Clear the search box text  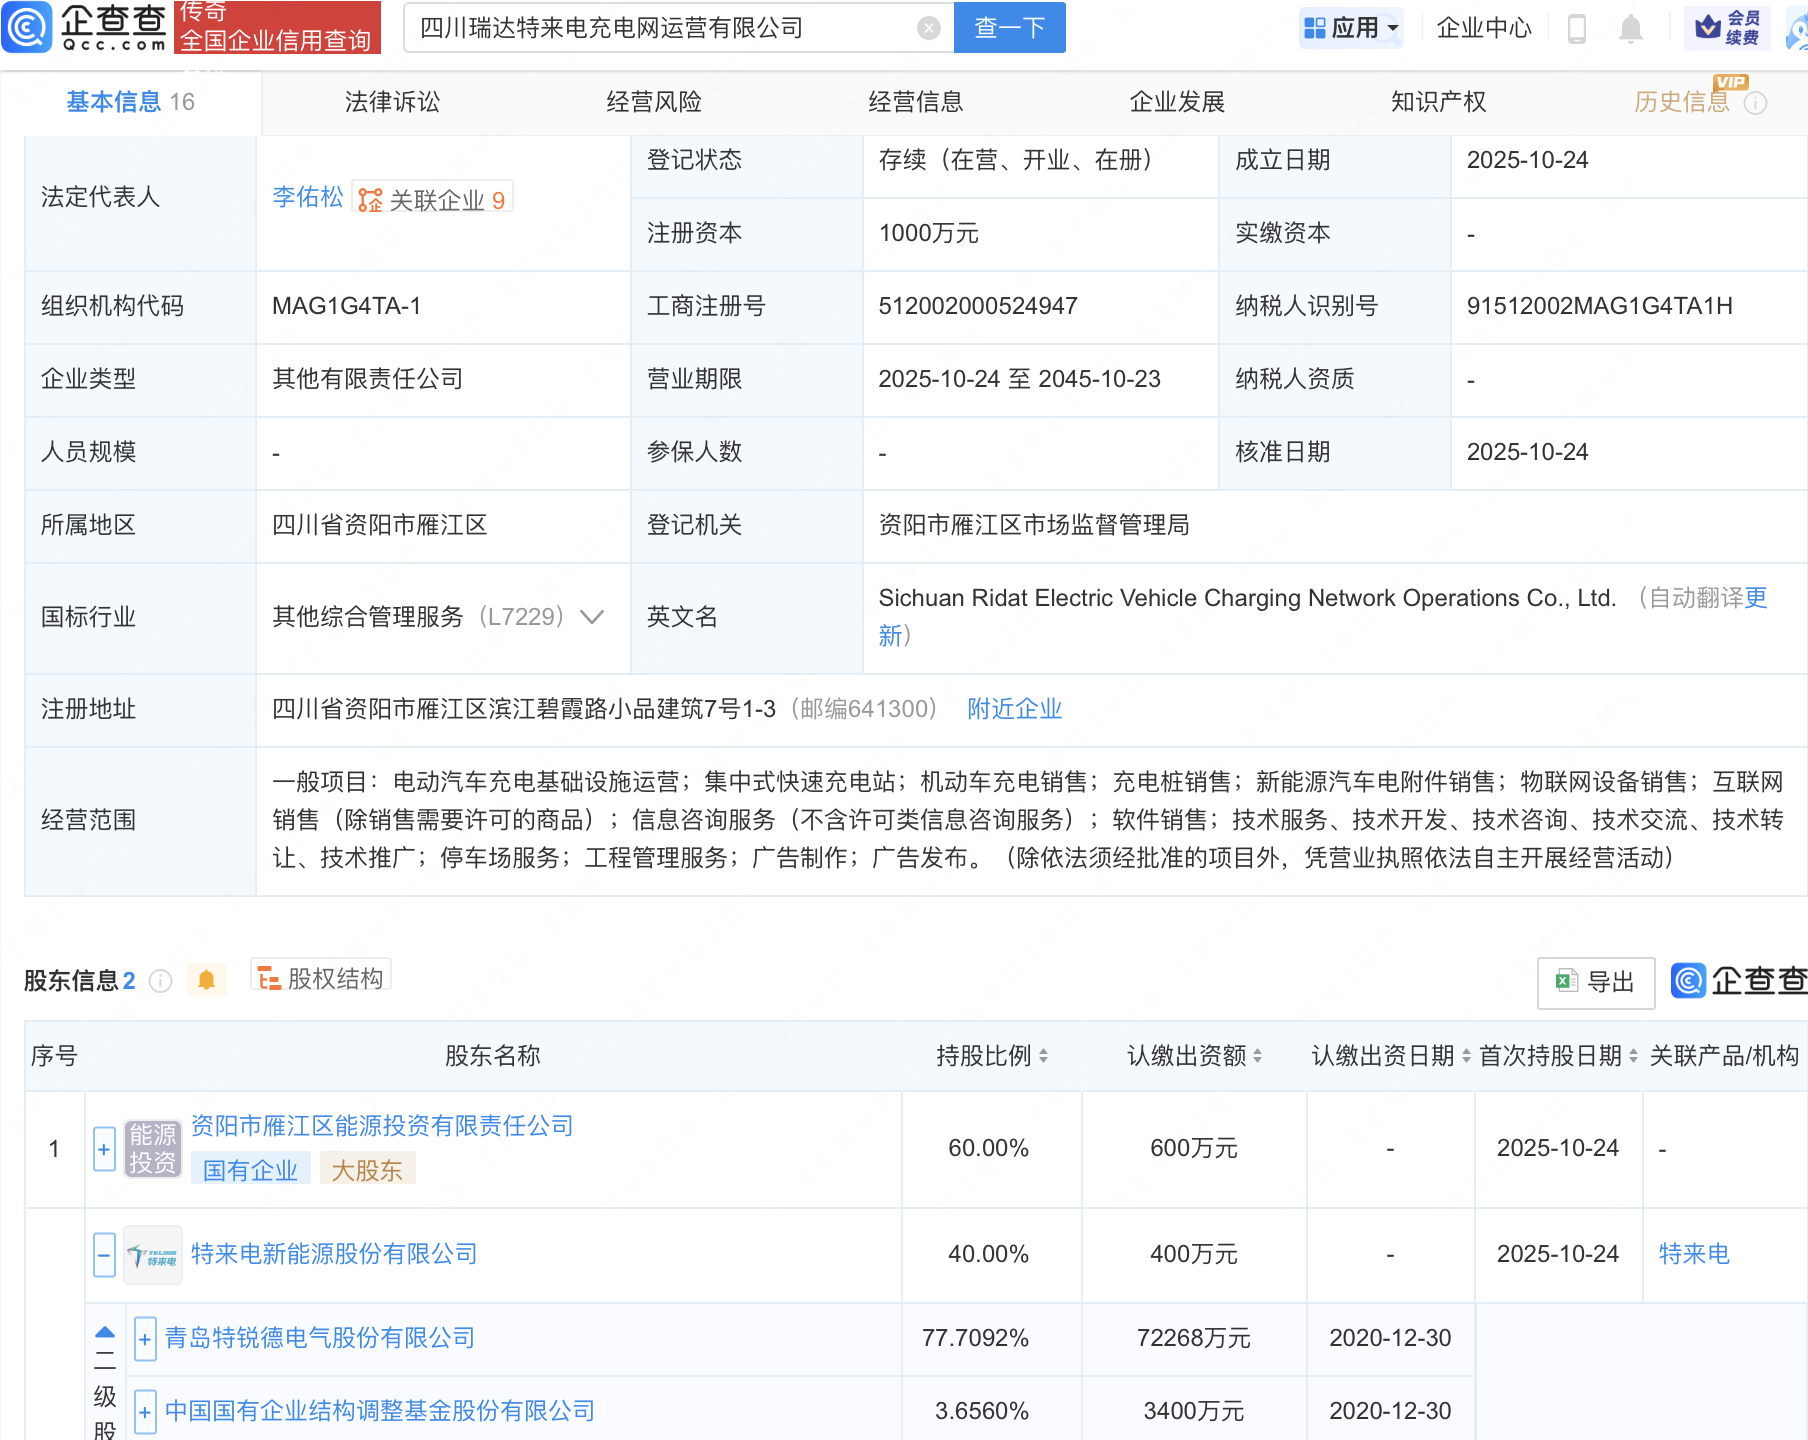(928, 28)
